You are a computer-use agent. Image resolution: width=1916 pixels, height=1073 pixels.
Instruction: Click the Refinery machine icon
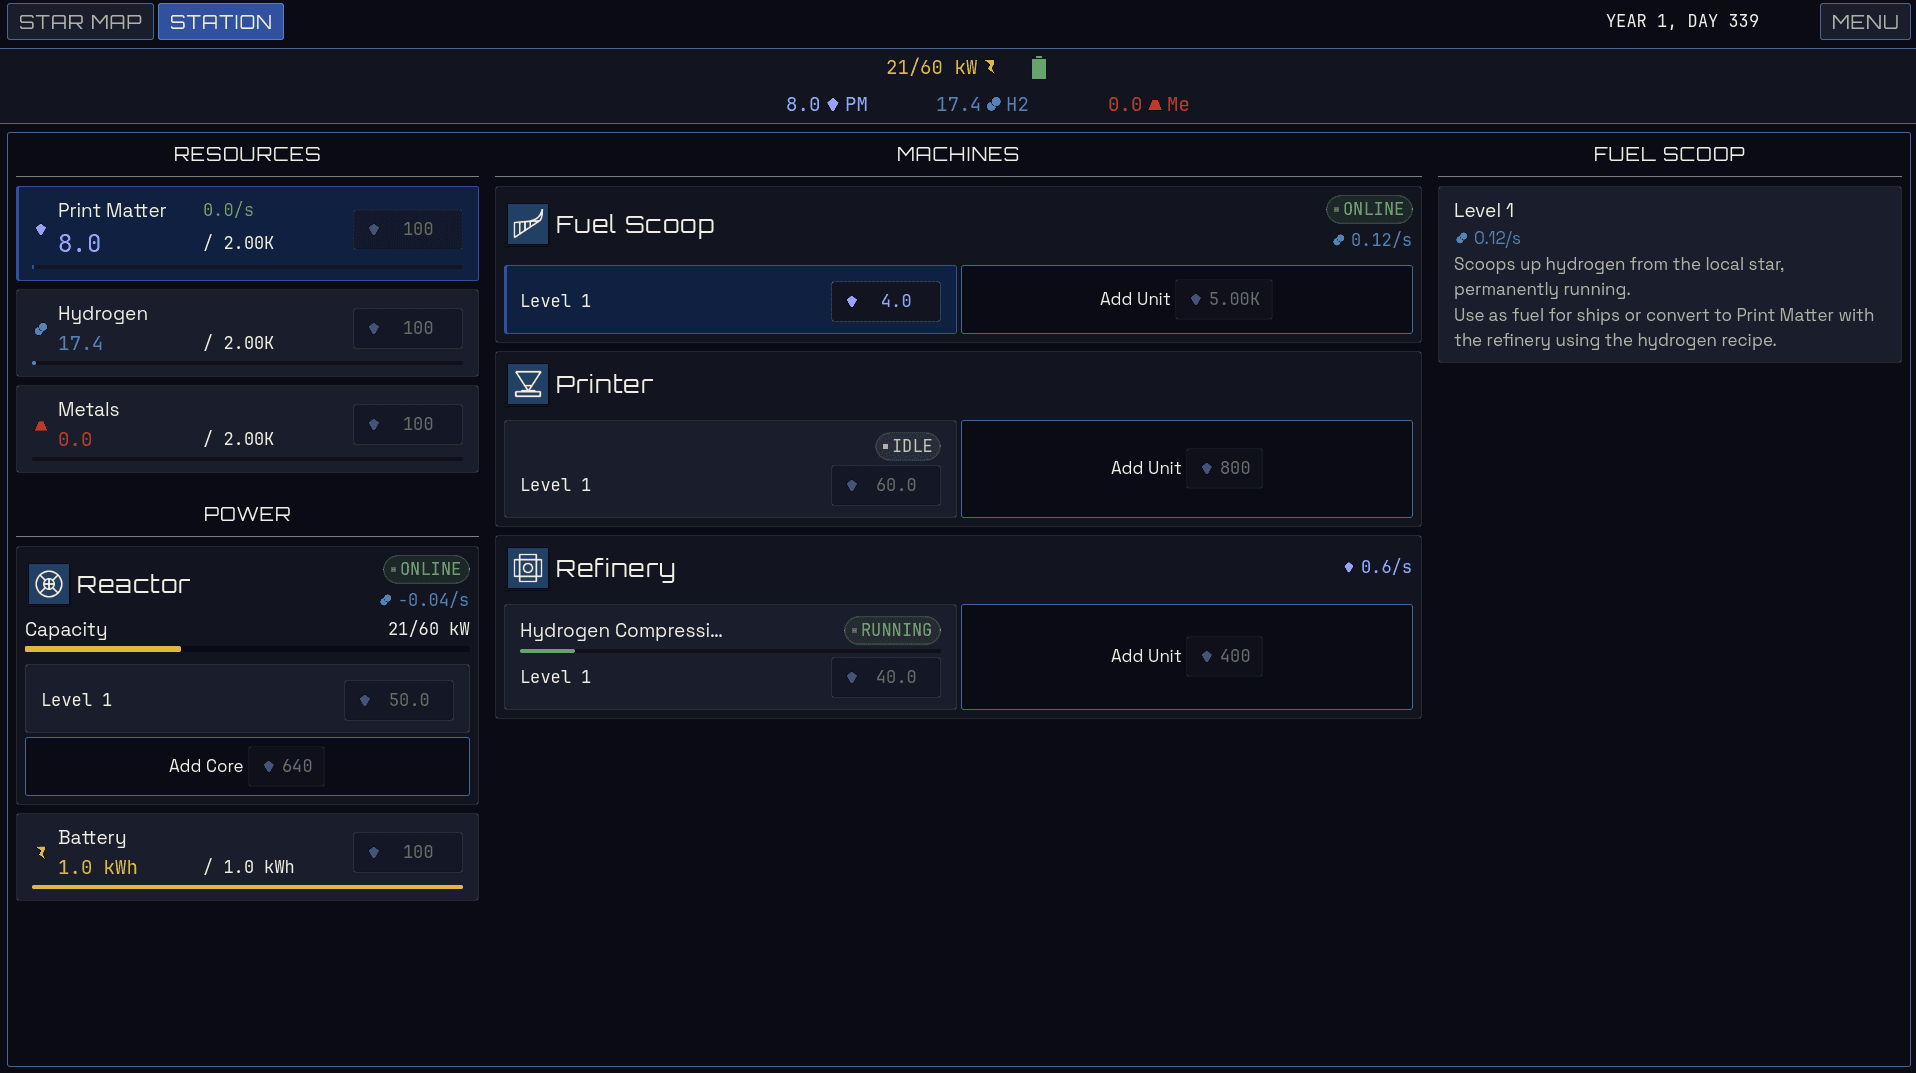coord(527,568)
